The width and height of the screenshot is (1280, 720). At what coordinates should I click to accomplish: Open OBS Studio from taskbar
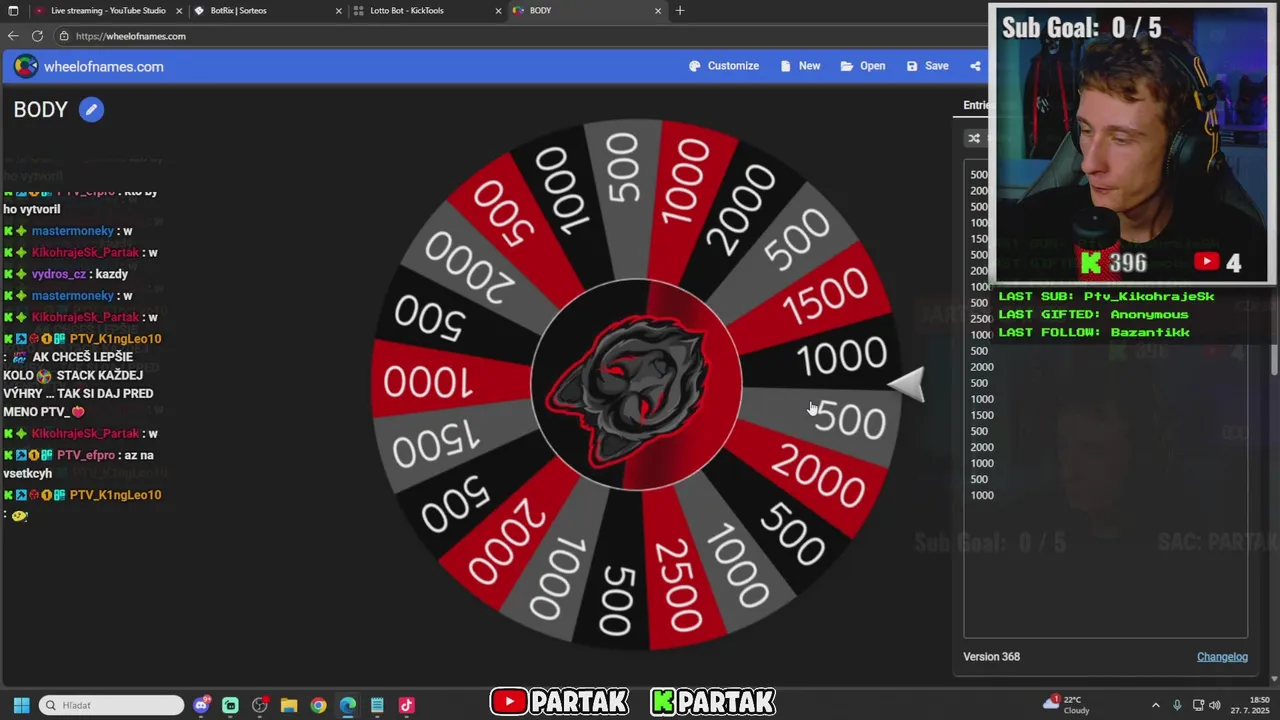tap(260, 705)
